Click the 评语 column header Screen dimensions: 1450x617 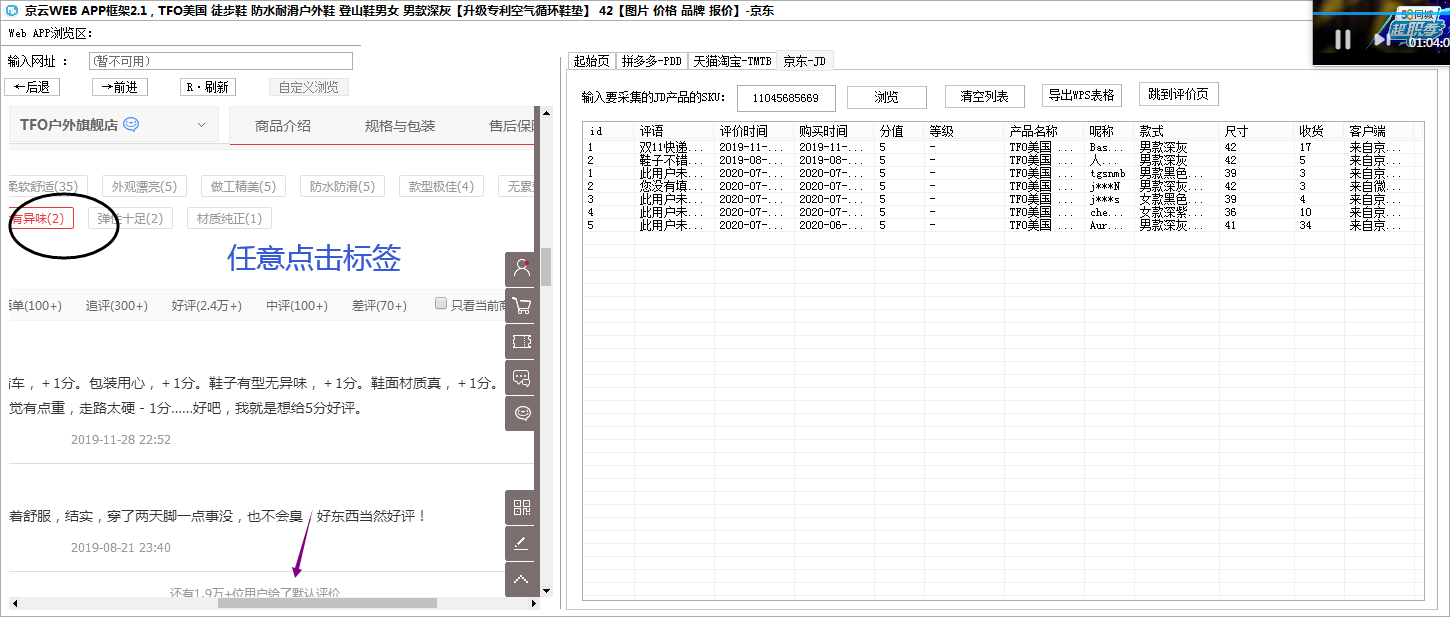coord(674,131)
